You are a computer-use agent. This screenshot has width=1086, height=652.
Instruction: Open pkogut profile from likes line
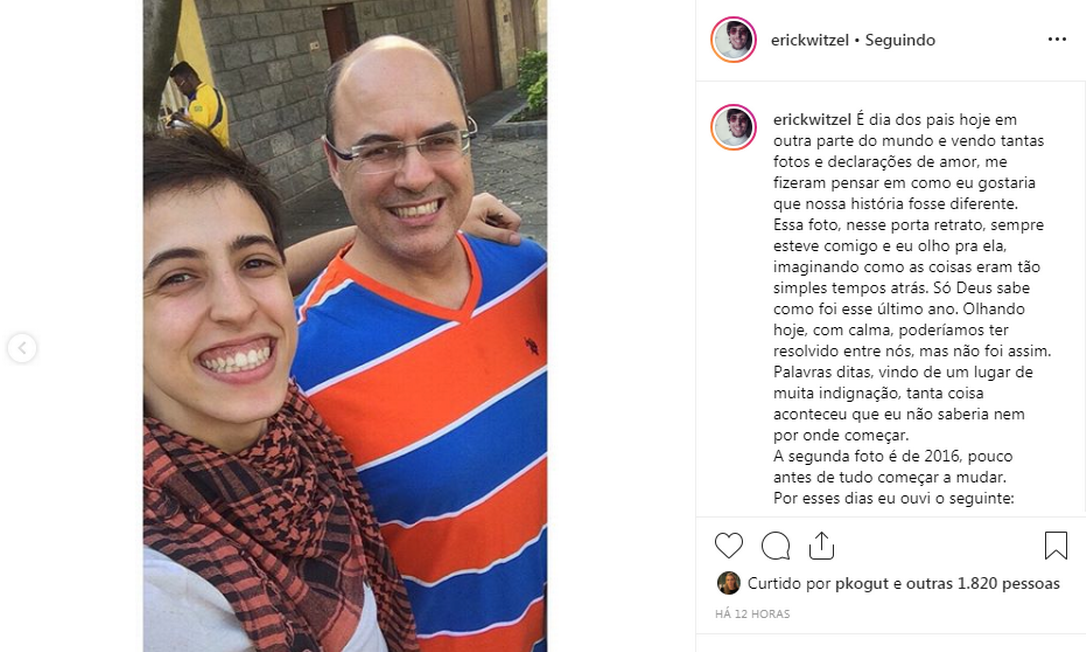(862, 583)
